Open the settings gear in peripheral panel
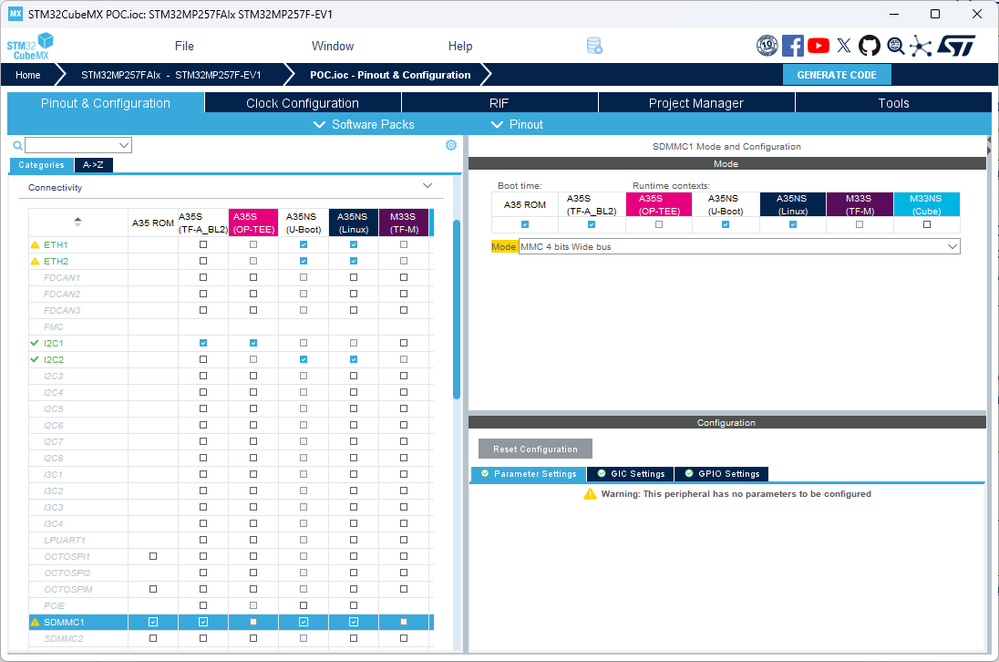The width and height of the screenshot is (999, 662). coord(451,145)
